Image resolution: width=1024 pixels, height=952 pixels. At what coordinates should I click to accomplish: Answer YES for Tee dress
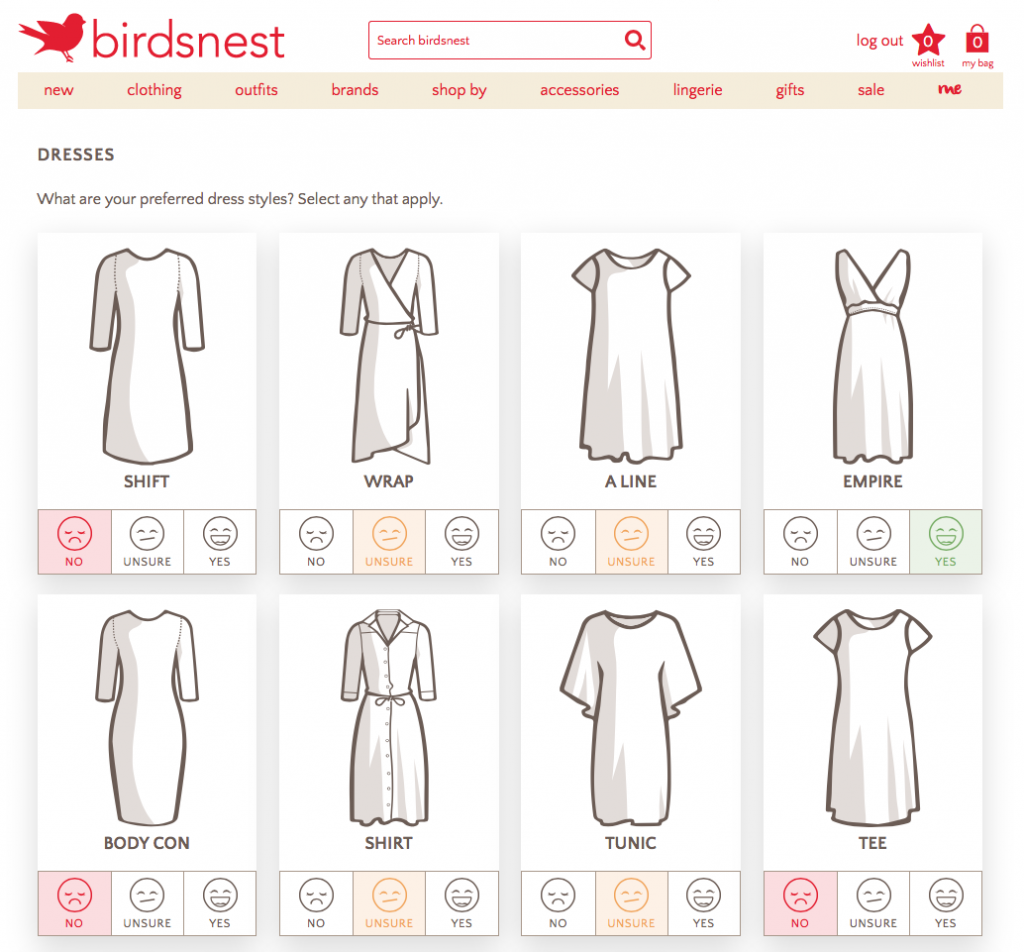(x=946, y=904)
